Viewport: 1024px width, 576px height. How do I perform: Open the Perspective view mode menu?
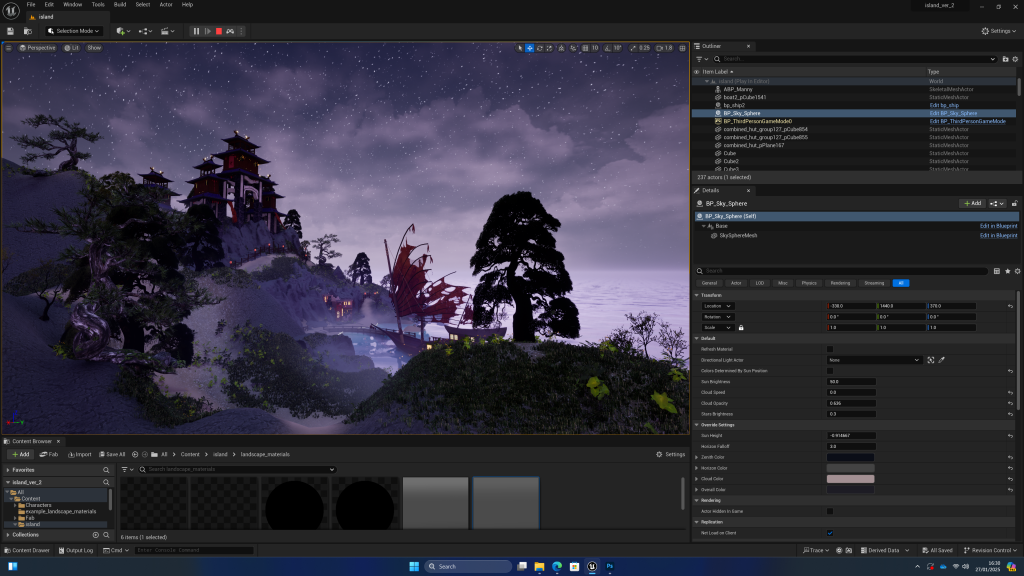click(x=37, y=48)
